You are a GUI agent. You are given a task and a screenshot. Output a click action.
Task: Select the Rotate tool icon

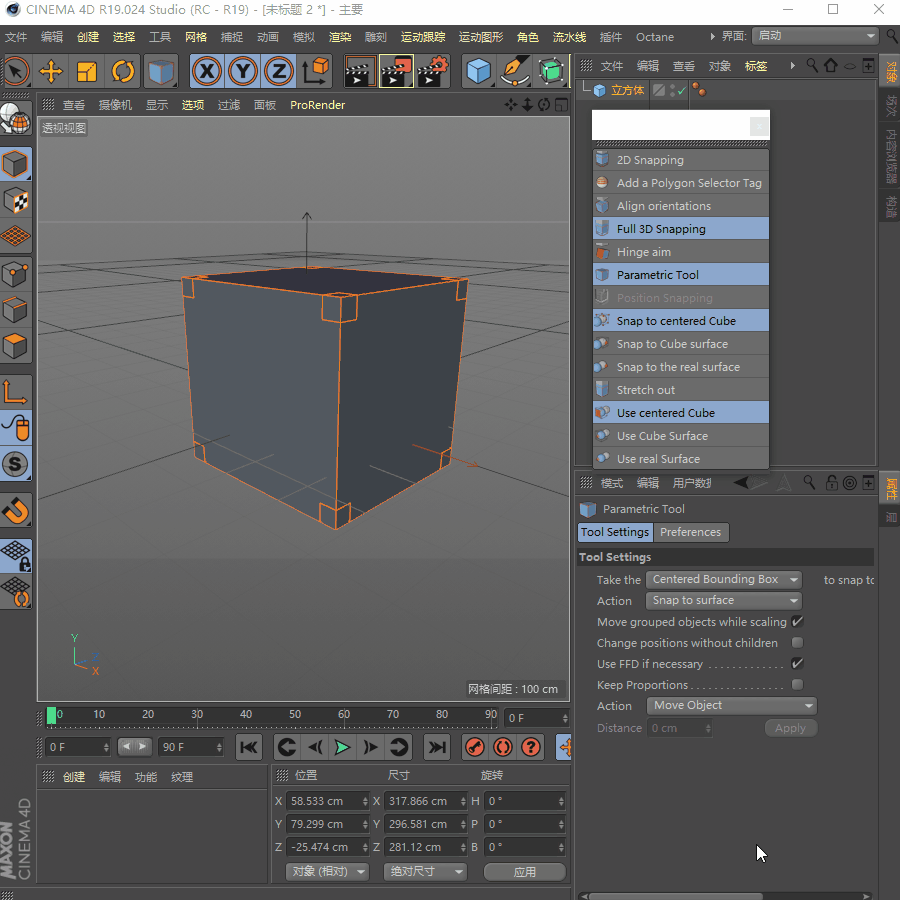123,71
